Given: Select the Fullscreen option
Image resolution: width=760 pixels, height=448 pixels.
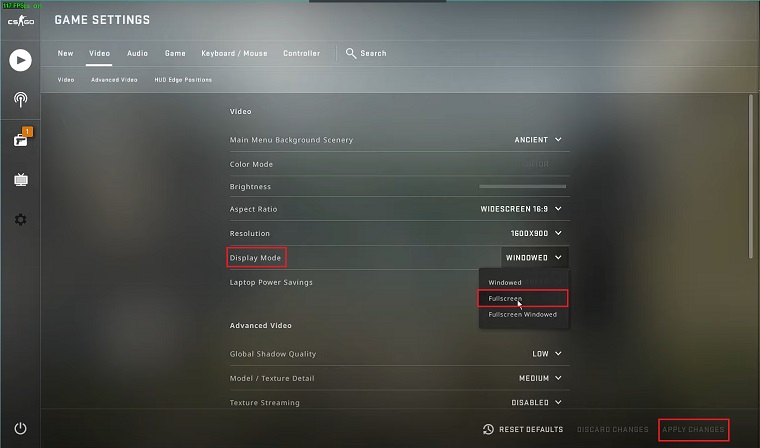Looking at the screenshot, I should (522, 298).
